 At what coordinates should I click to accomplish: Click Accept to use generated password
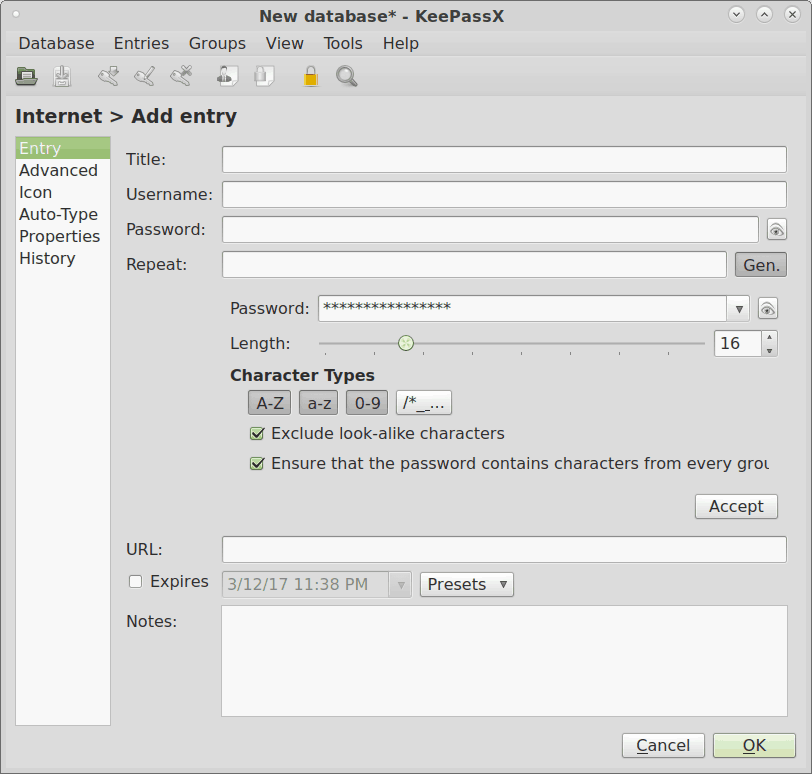pyautogui.click(x=736, y=506)
